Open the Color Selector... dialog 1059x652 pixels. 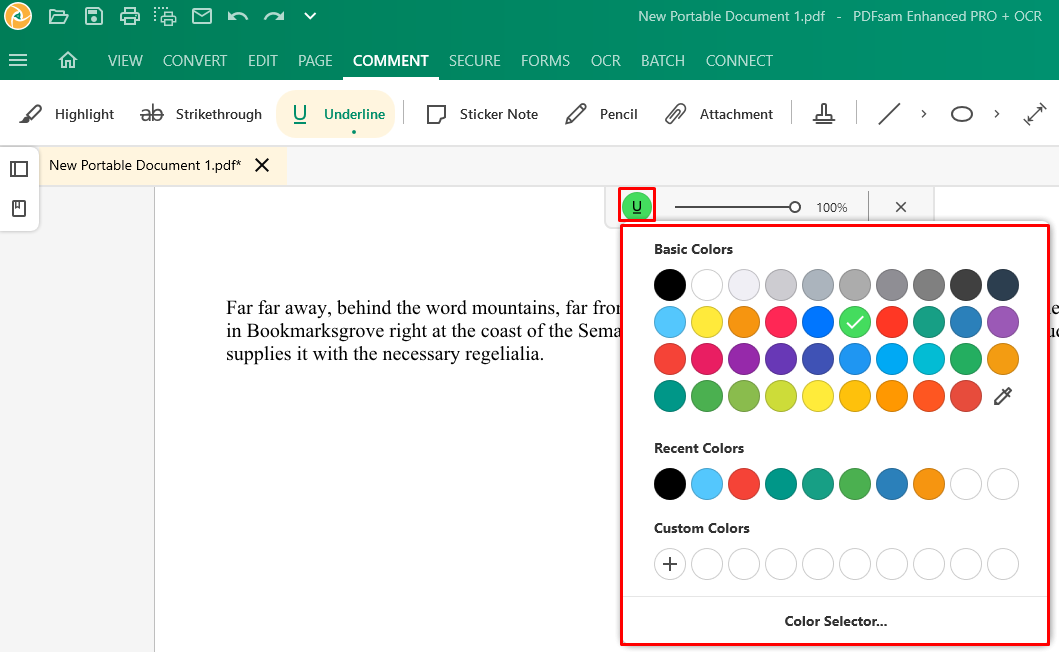click(x=835, y=622)
